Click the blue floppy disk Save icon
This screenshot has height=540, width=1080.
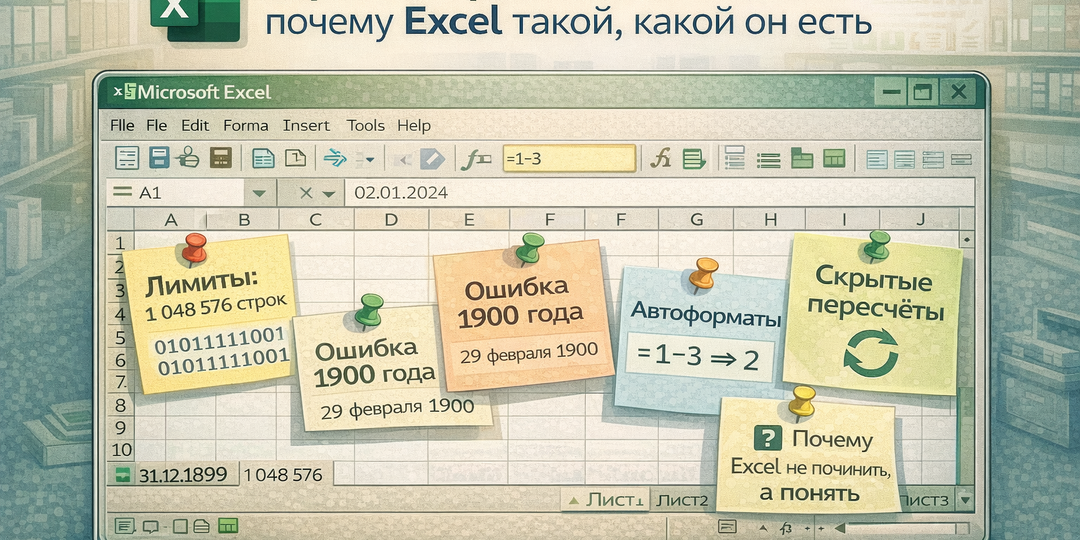[160, 158]
